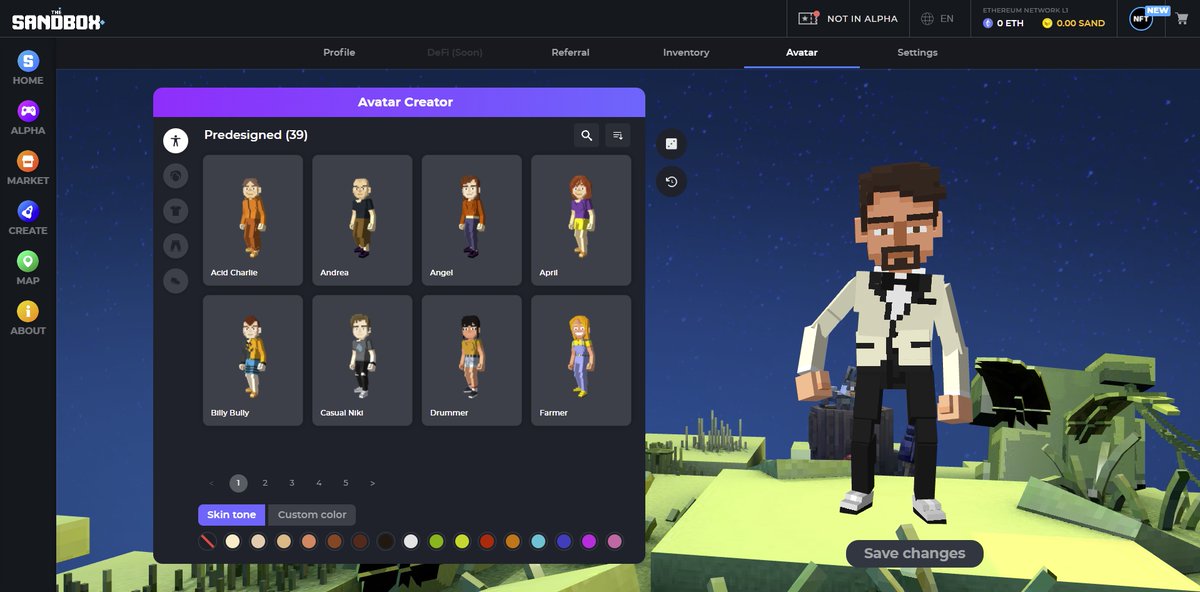This screenshot has height=592, width=1200.
Task: Click the Predesigned (39) heading
Action: (x=255, y=135)
